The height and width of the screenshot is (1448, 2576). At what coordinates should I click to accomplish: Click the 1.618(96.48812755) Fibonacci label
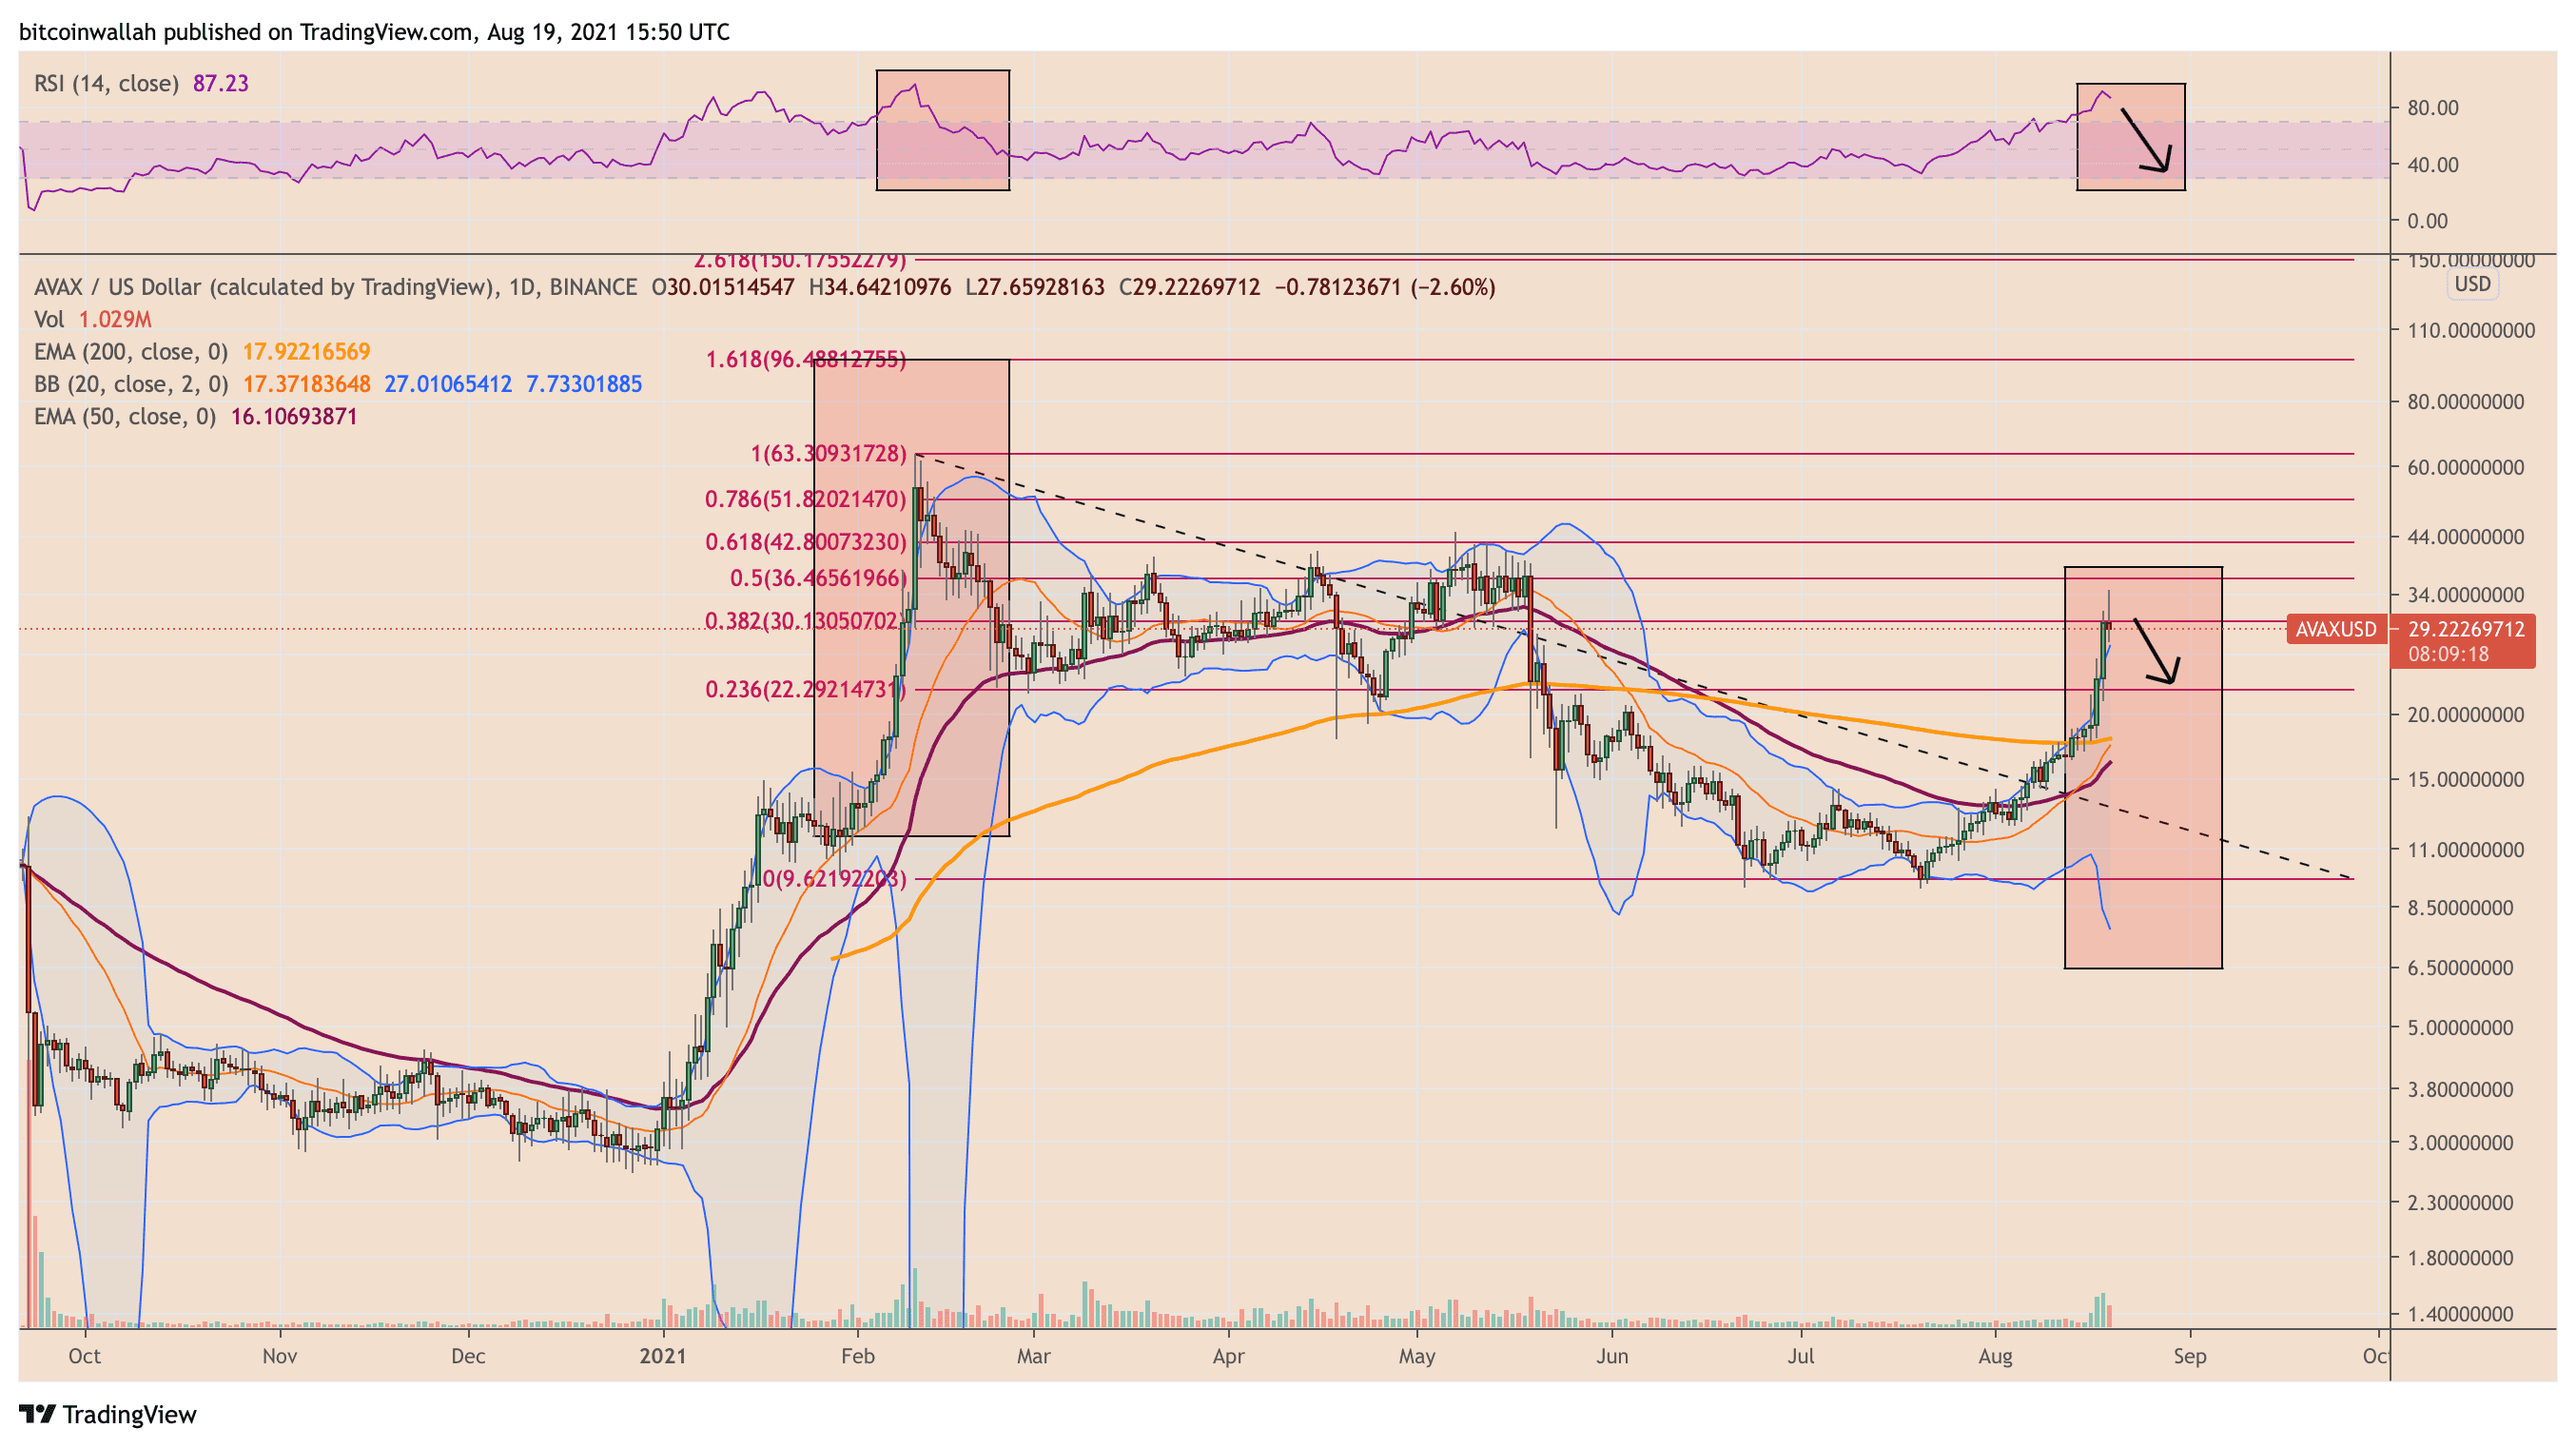pyautogui.click(x=806, y=359)
